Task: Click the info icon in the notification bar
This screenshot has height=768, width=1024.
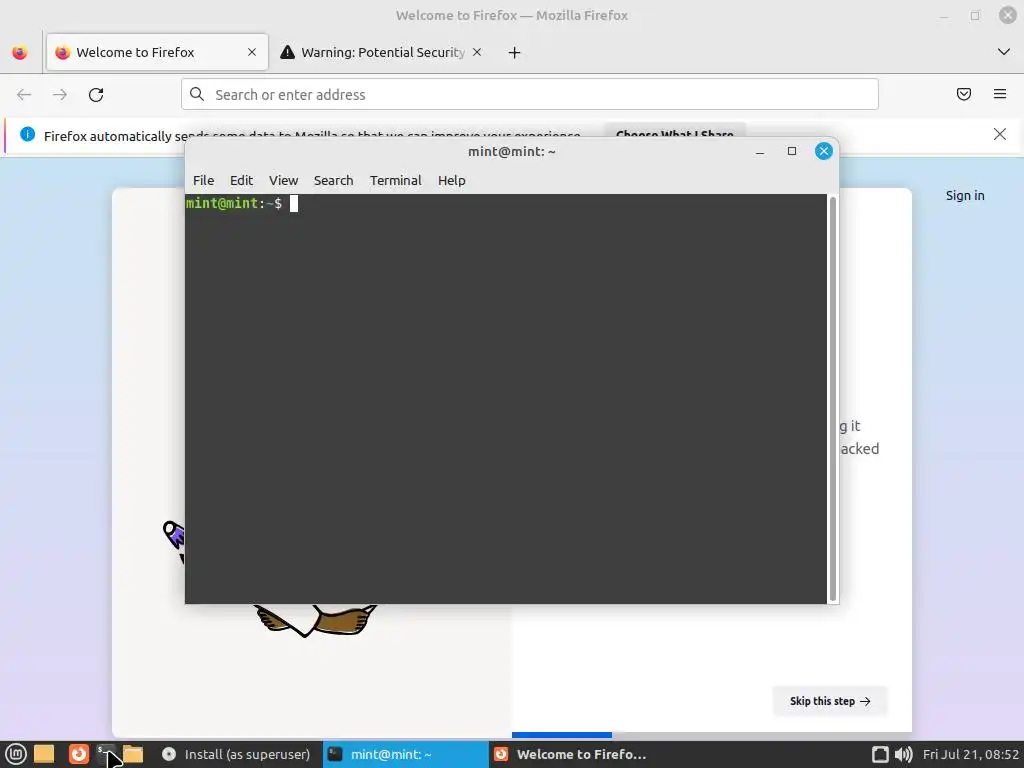Action: pyautogui.click(x=27, y=135)
